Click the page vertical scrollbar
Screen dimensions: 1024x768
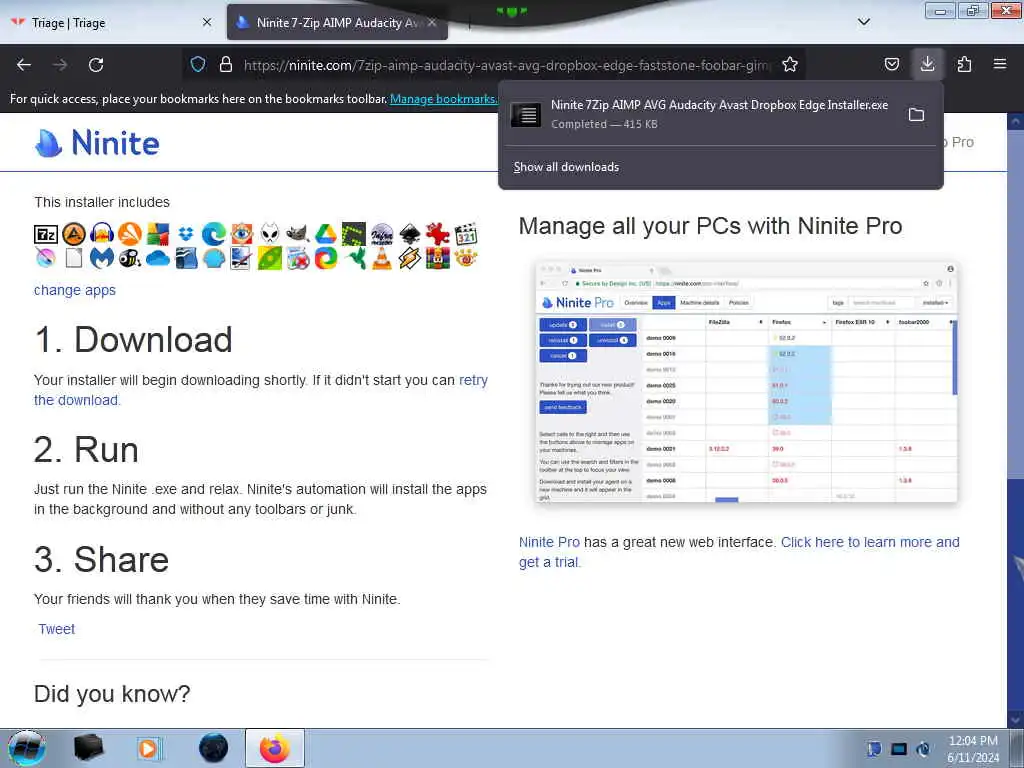point(1016,421)
